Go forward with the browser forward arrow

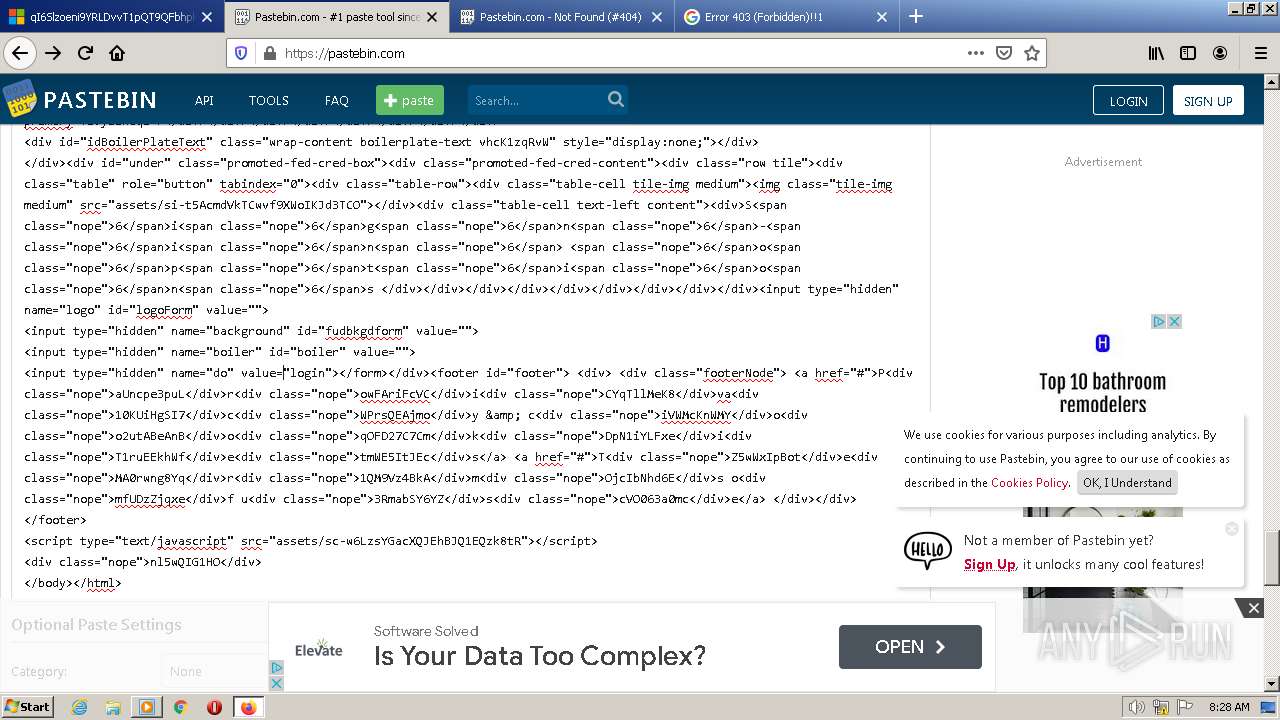[53, 53]
